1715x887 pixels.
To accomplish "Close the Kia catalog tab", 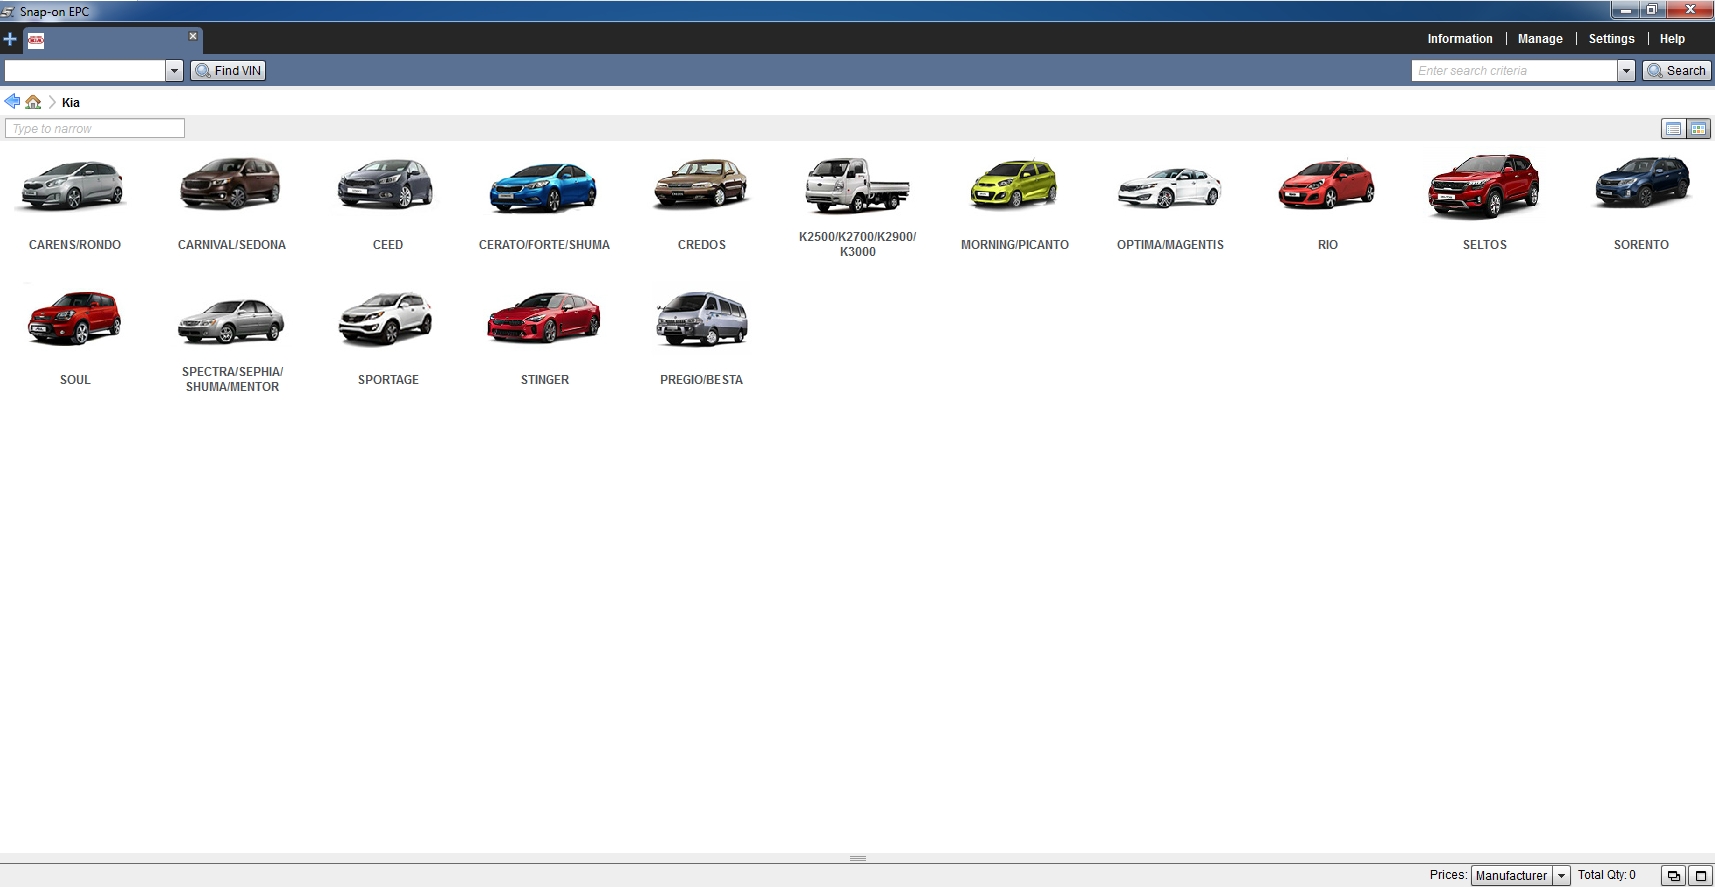I will tap(193, 36).
